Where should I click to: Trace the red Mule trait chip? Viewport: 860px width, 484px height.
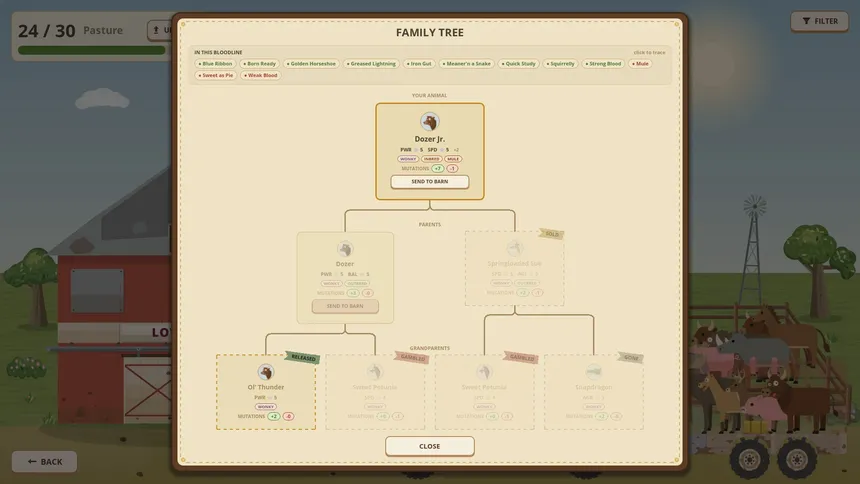pyautogui.click(x=640, y=64)
